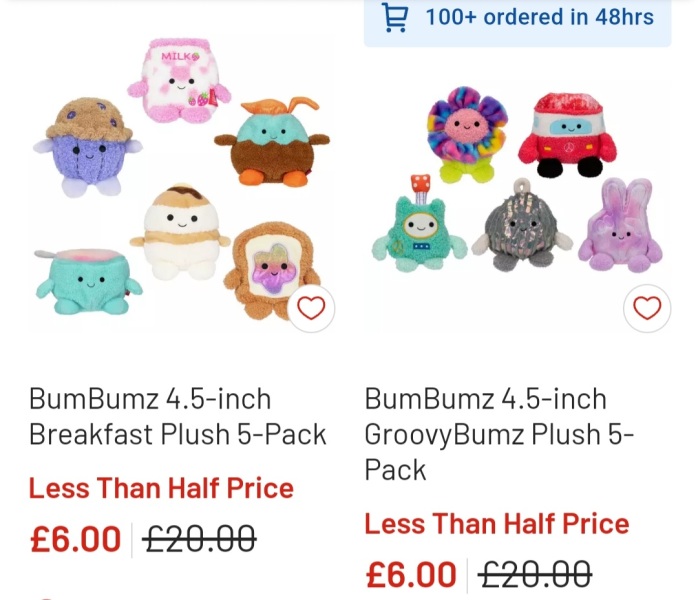Tap the £6.00 price of Breakfast pack
The height and width of the screenshot is (600, 698).
coord(76,540)
